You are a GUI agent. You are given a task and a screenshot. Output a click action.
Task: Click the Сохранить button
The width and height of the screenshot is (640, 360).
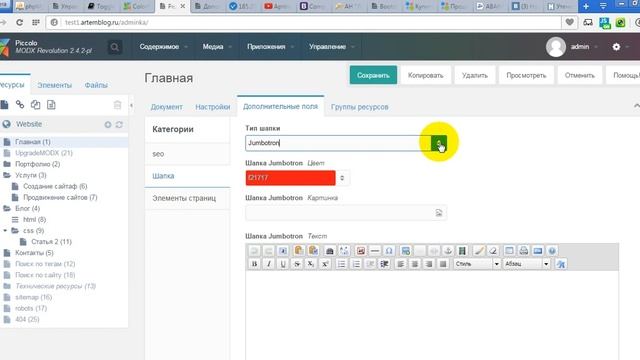(373, 75)
